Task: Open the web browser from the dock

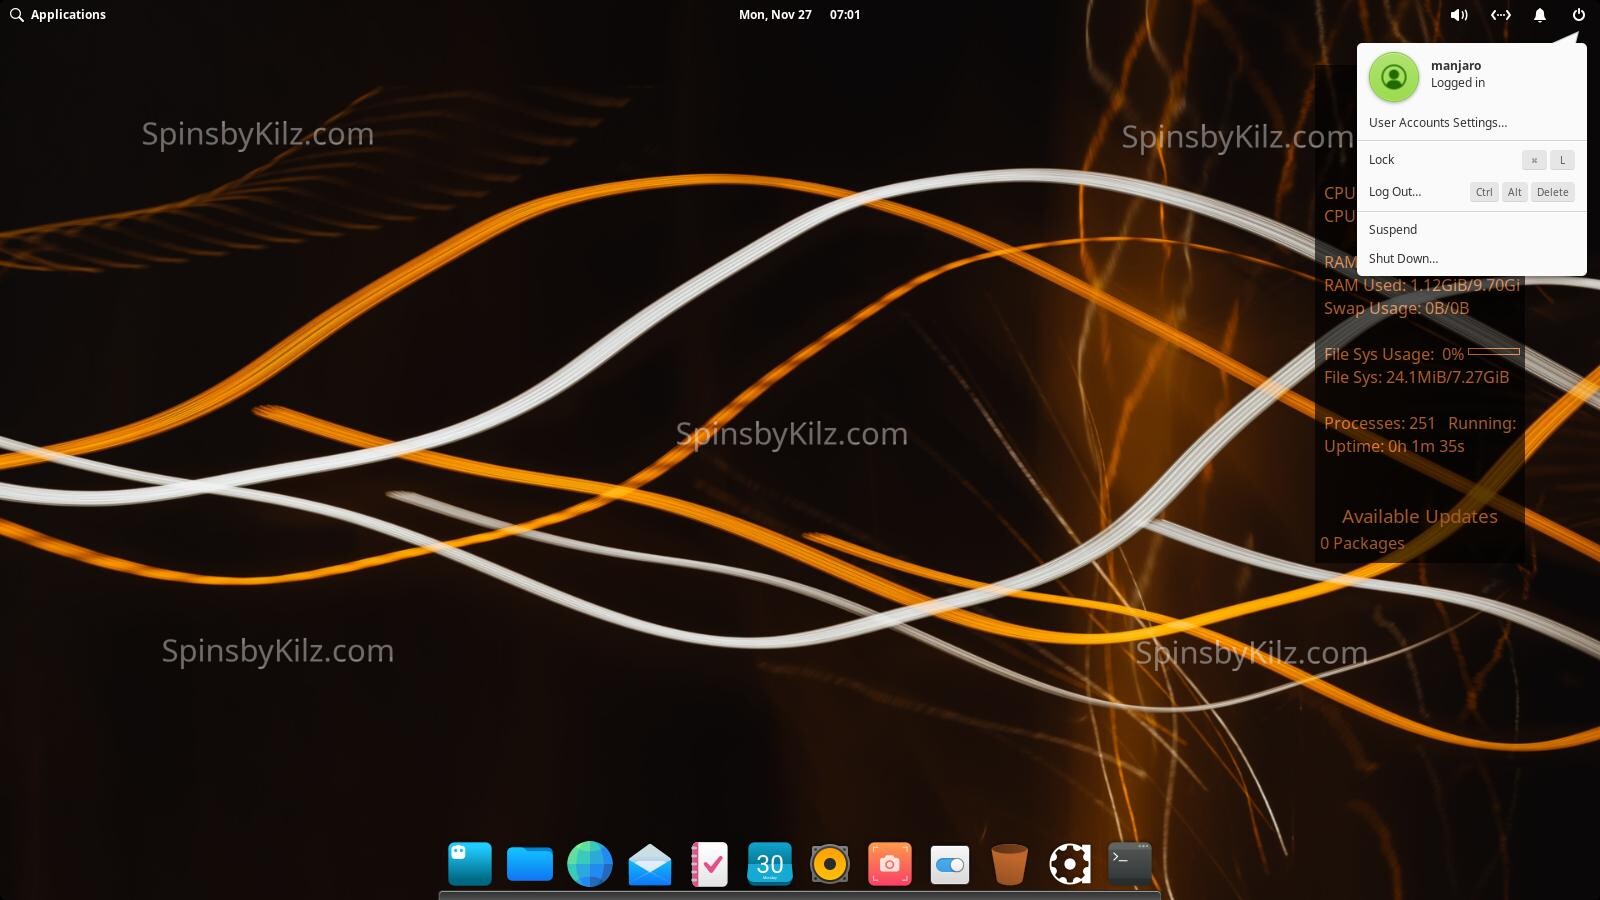Action: coord(589,863)
